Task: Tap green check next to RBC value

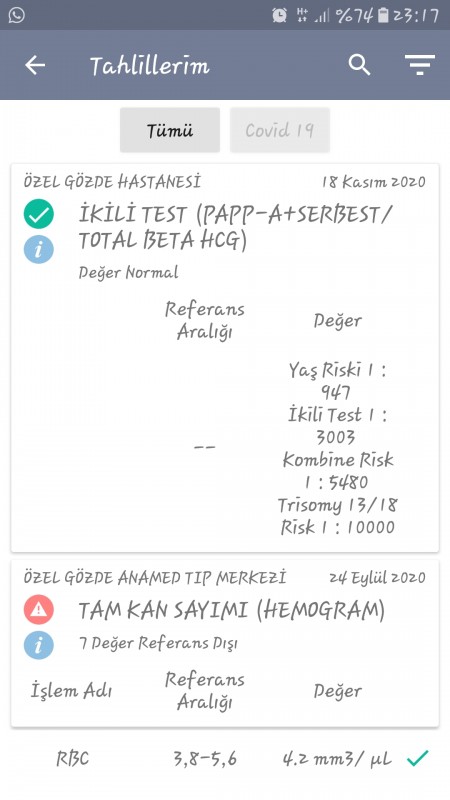Action: (417, 759)
